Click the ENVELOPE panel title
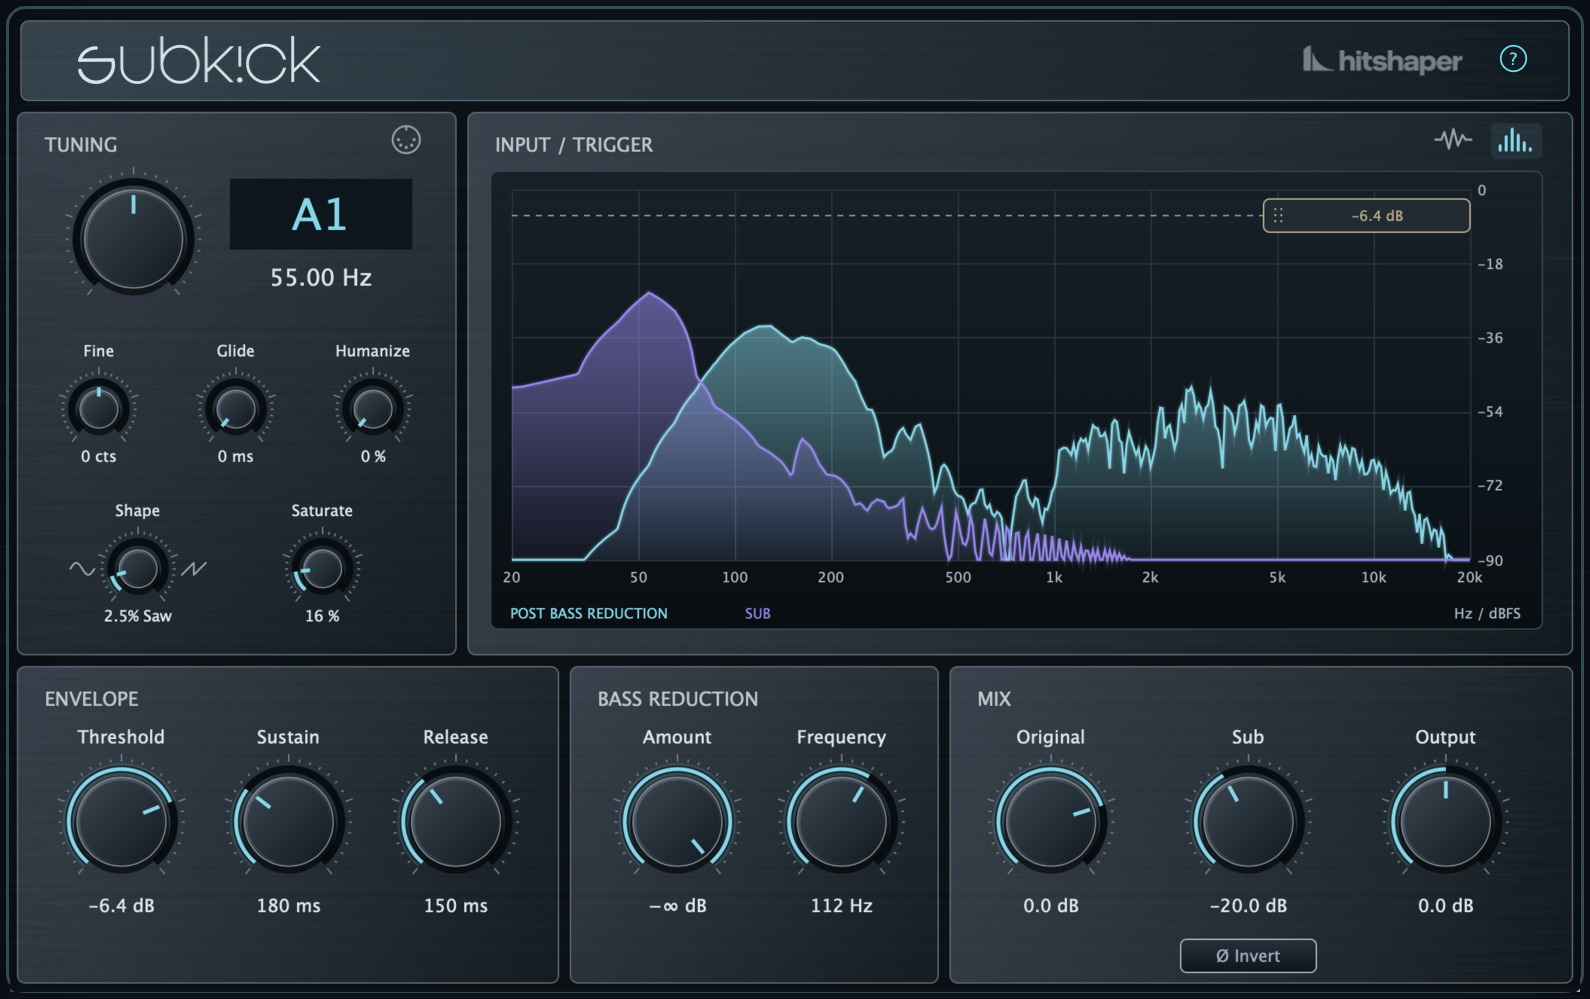This screenshot has width=1590, height=999. point(92,699)
